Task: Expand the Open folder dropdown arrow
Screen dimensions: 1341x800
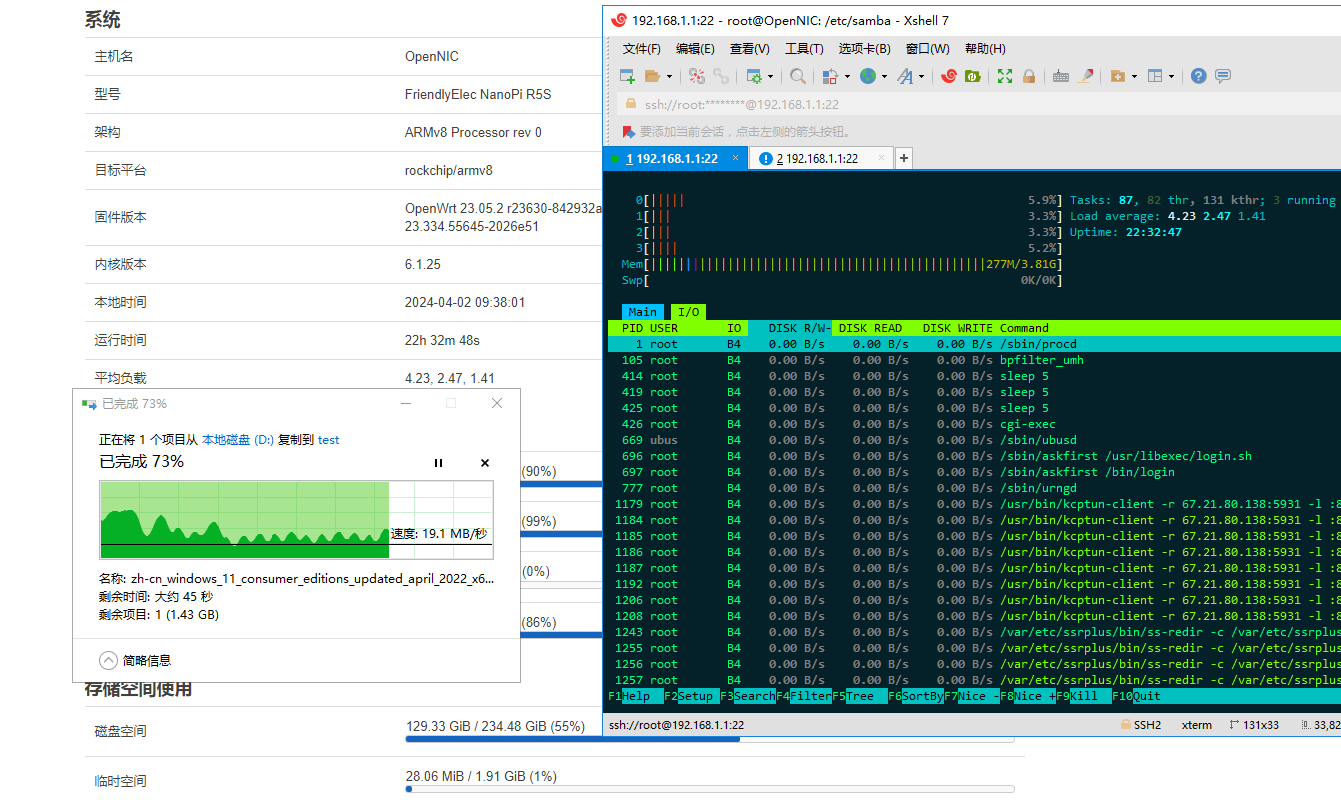Action: [x=669, y=76]
